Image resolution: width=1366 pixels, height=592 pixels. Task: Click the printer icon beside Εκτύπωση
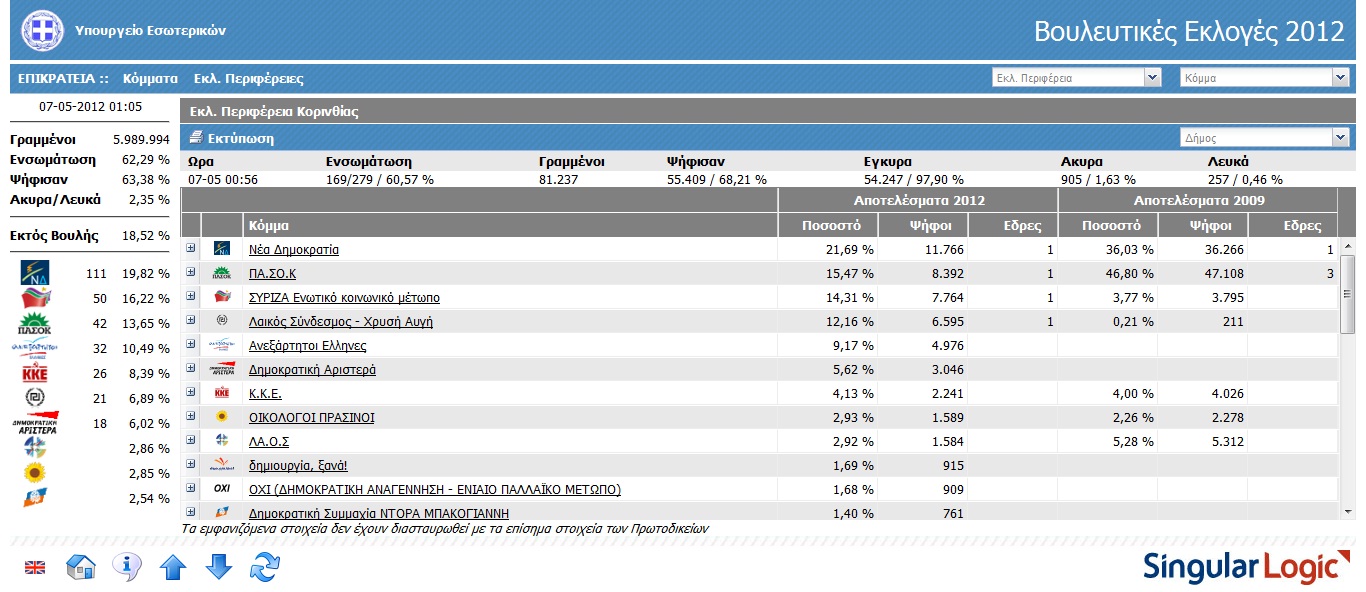[196, 138]
